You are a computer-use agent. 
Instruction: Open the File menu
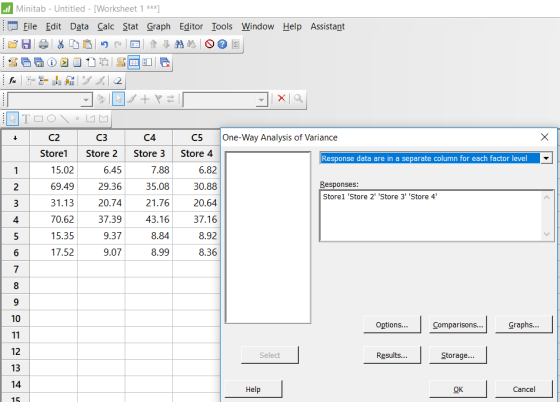(30, 26)
